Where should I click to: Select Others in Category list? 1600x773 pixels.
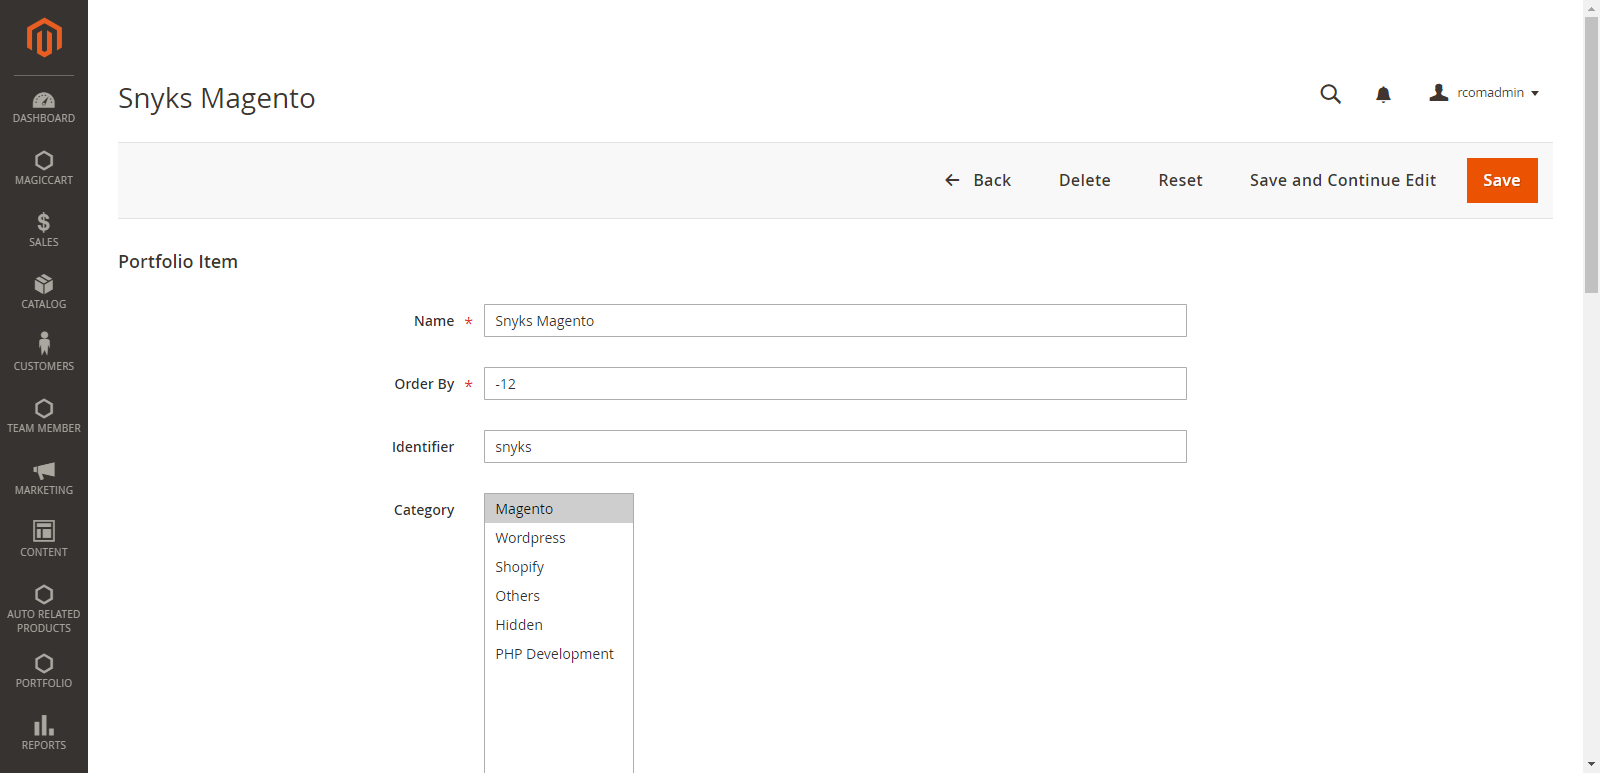[x=559, y=596]
